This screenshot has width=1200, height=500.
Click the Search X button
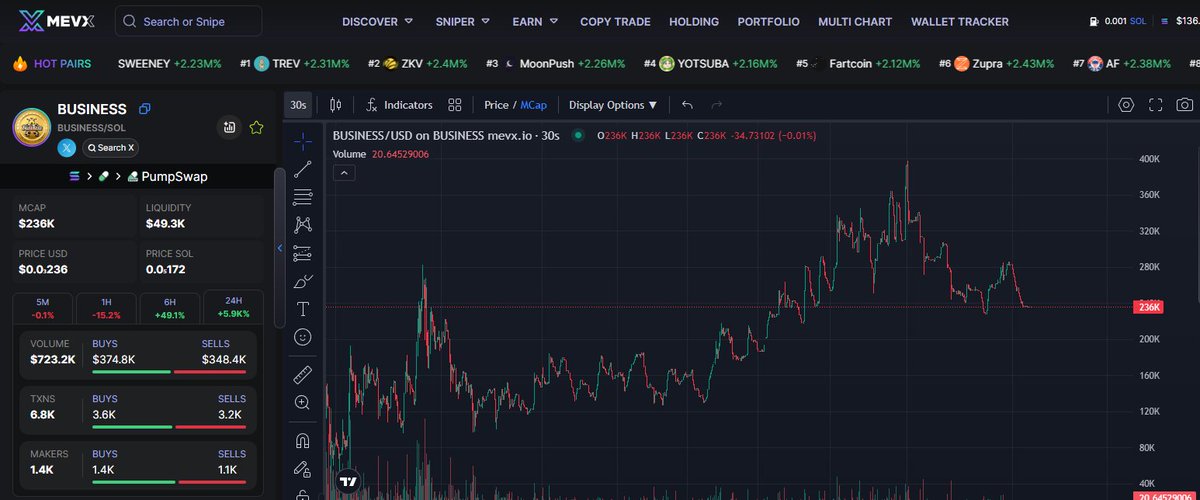(110, 147)
